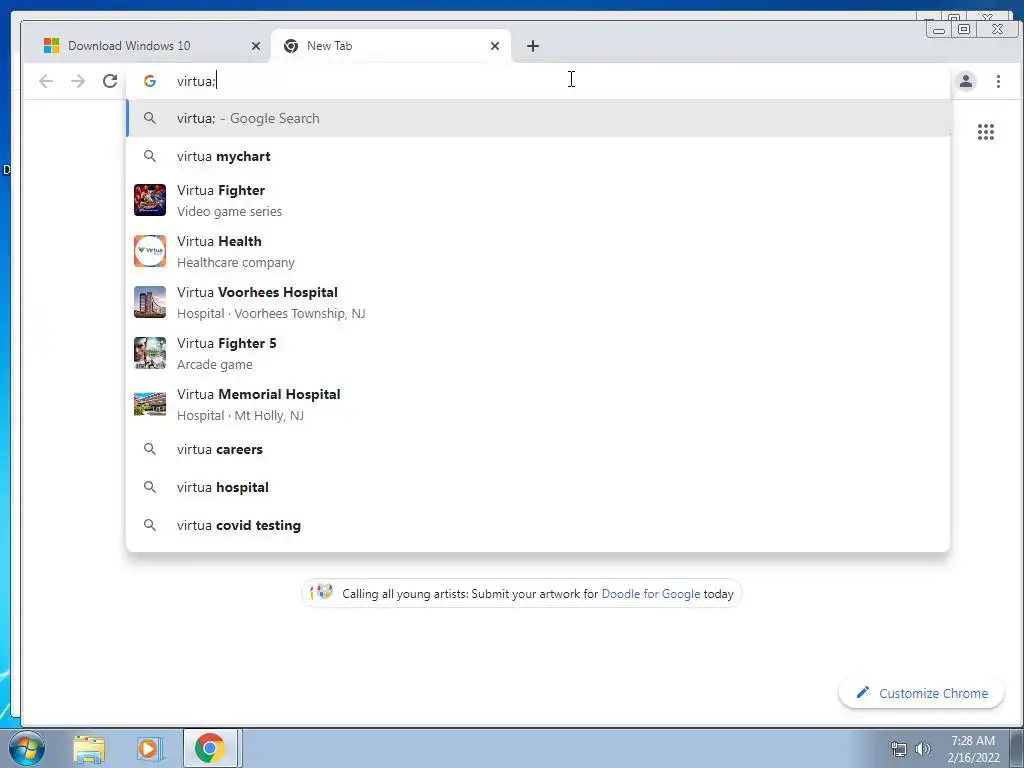
Task: Click Virtua Memorial Hospital thumbnail
Action: 150,404
